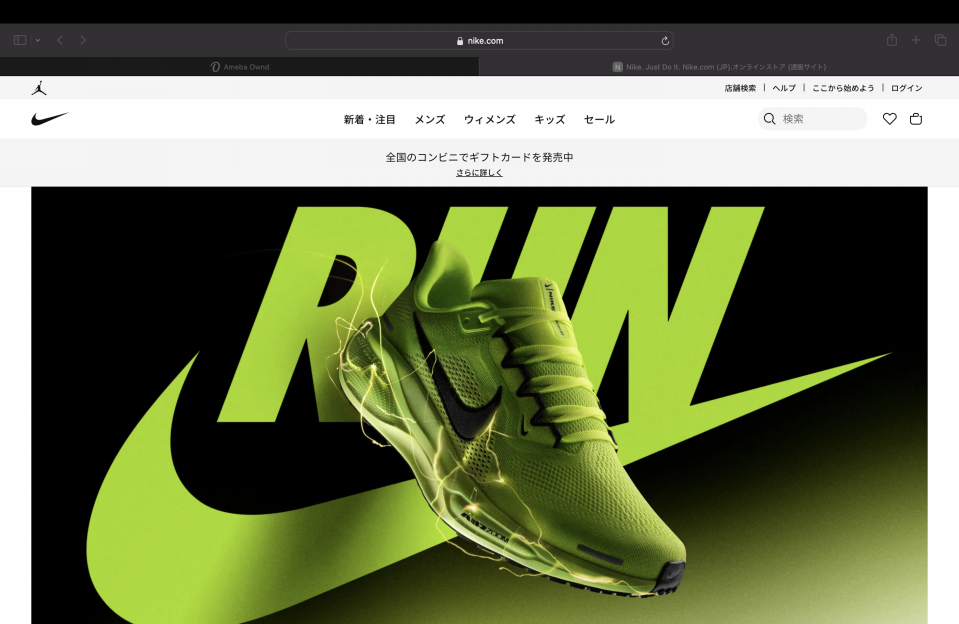This screenshot has width=959, height=624.
Task: Open the 新着・注目 menu
Action: (x=369, y=119)
